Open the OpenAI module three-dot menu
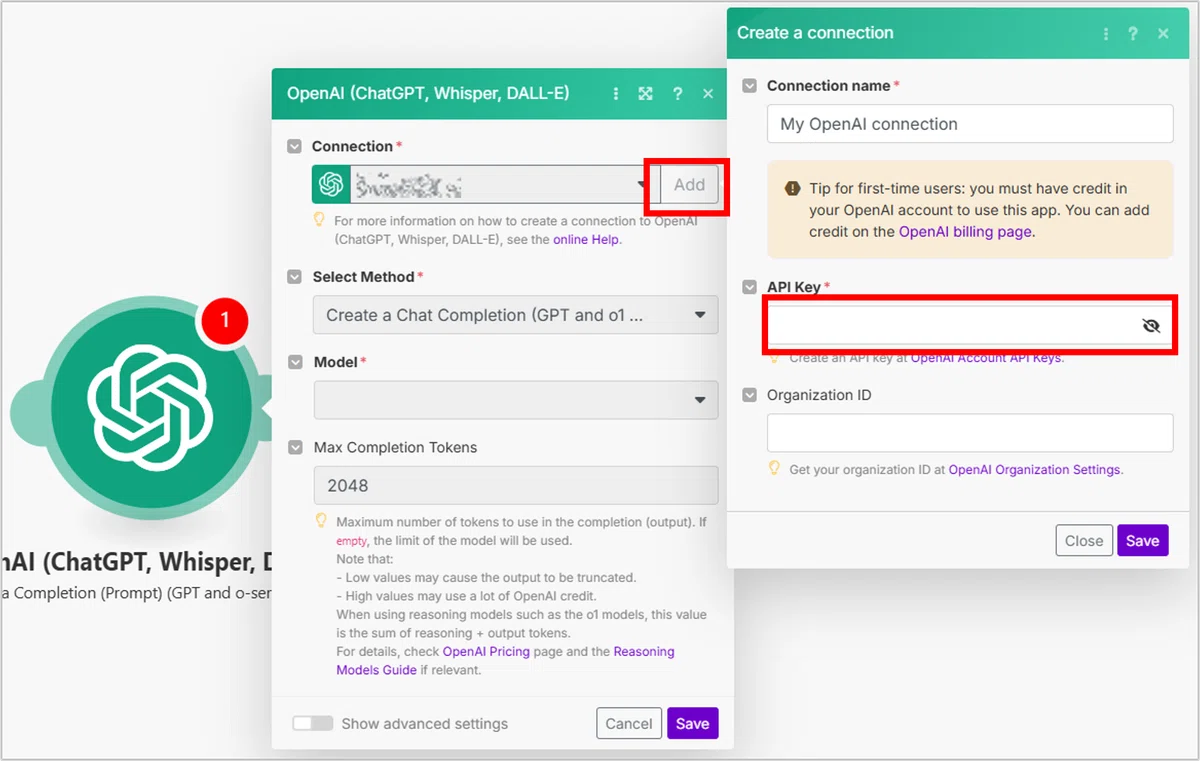Image resolution: width=1200 pixels, height=761 pixels. point(615,93)
